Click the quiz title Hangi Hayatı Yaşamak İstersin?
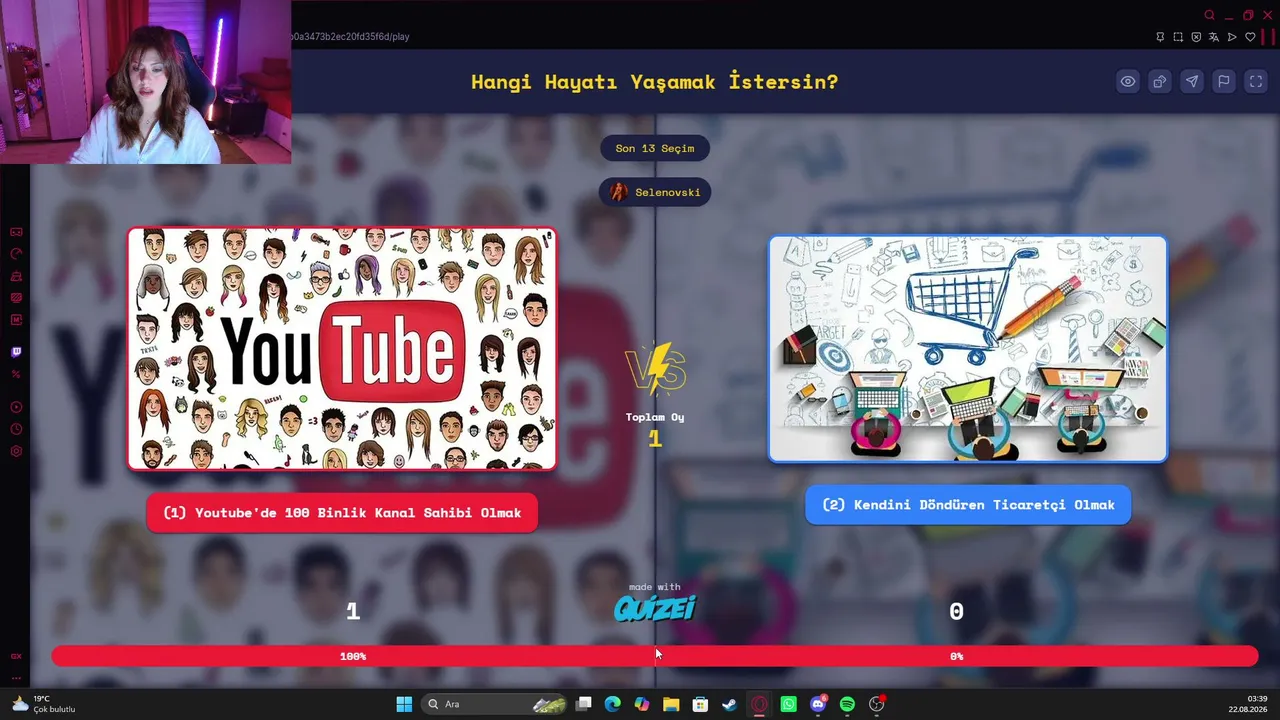 pos(655,82)
